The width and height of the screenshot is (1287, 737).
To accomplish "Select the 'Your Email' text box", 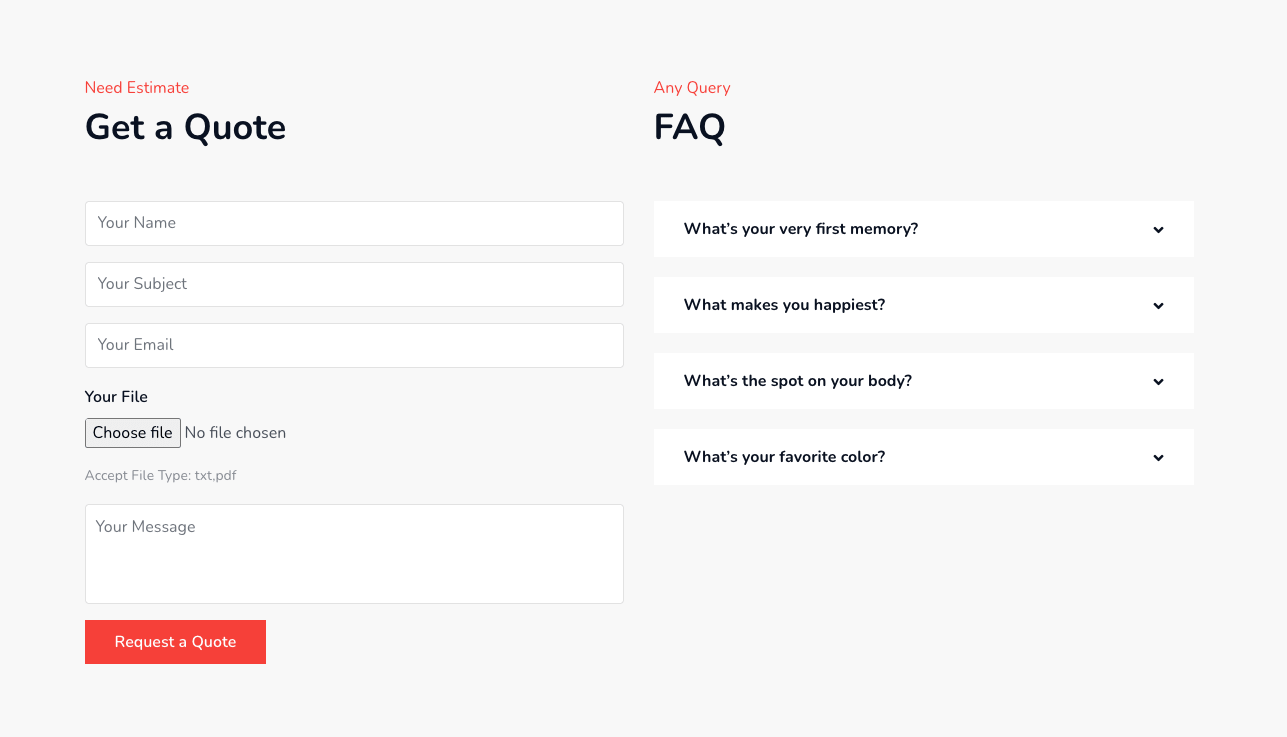I will [x=354, y=345].
